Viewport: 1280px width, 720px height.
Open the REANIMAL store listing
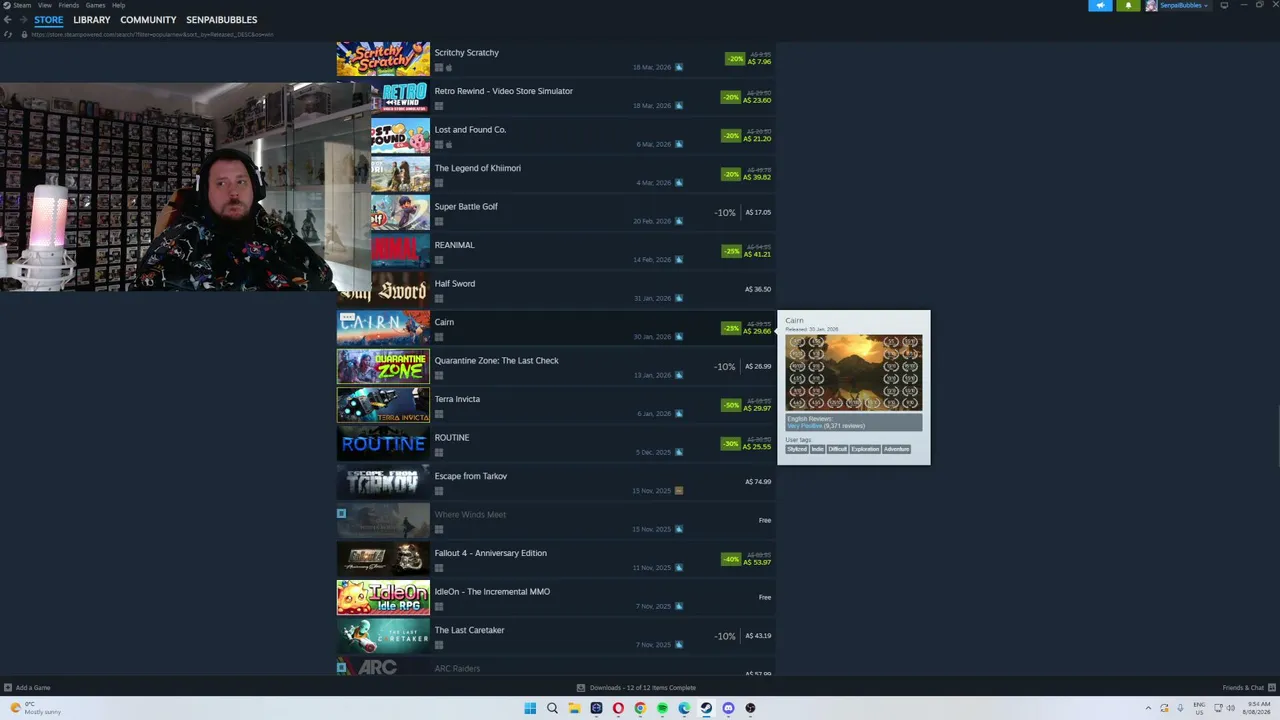(557, 252)
